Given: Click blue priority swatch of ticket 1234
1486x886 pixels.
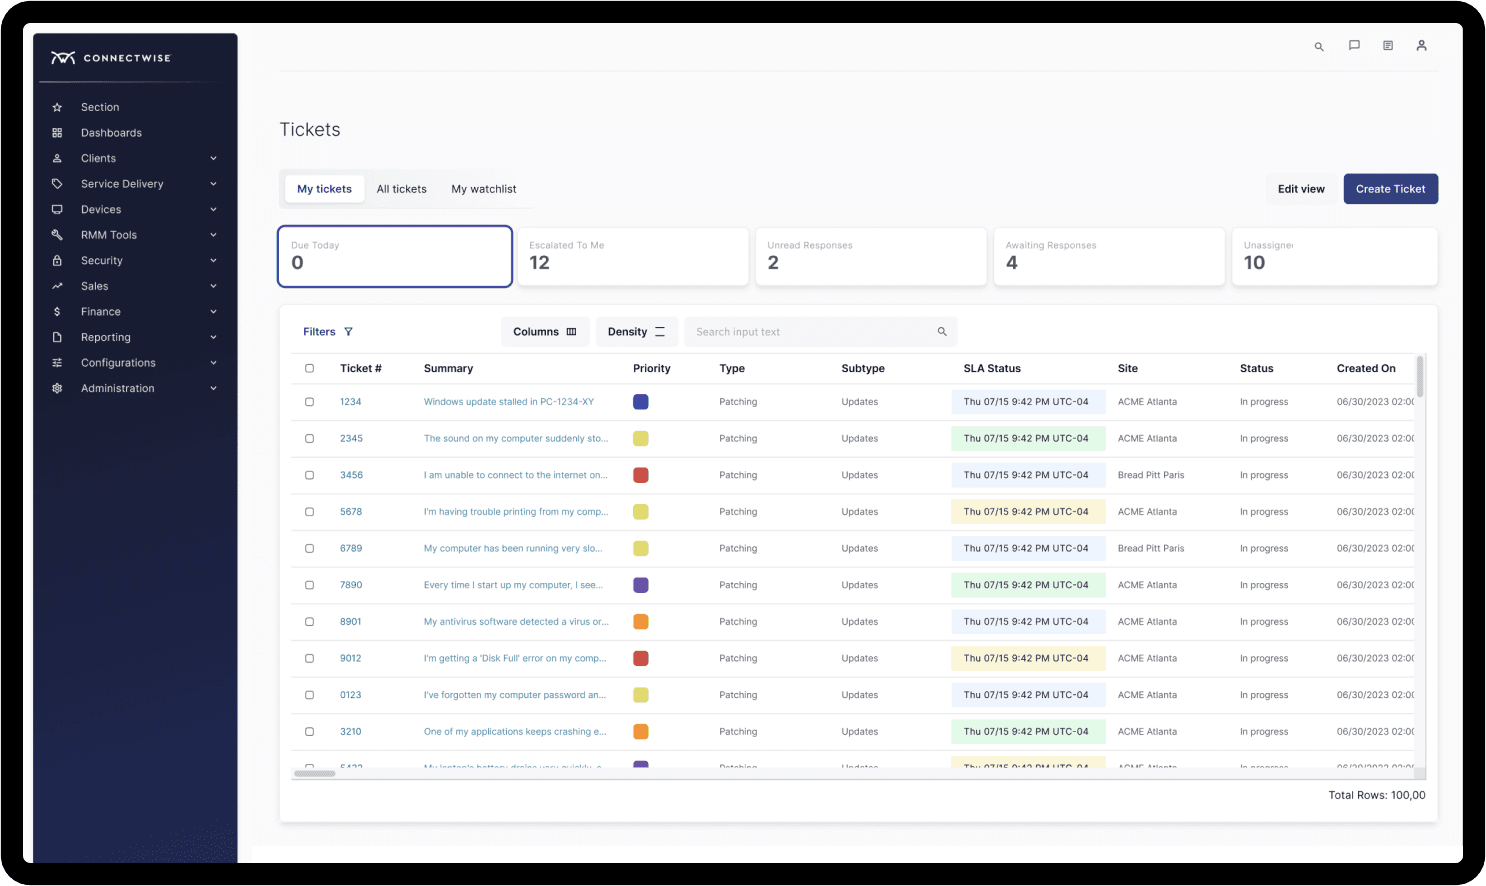Looking at the screenshot, I should tap(641, 402).
